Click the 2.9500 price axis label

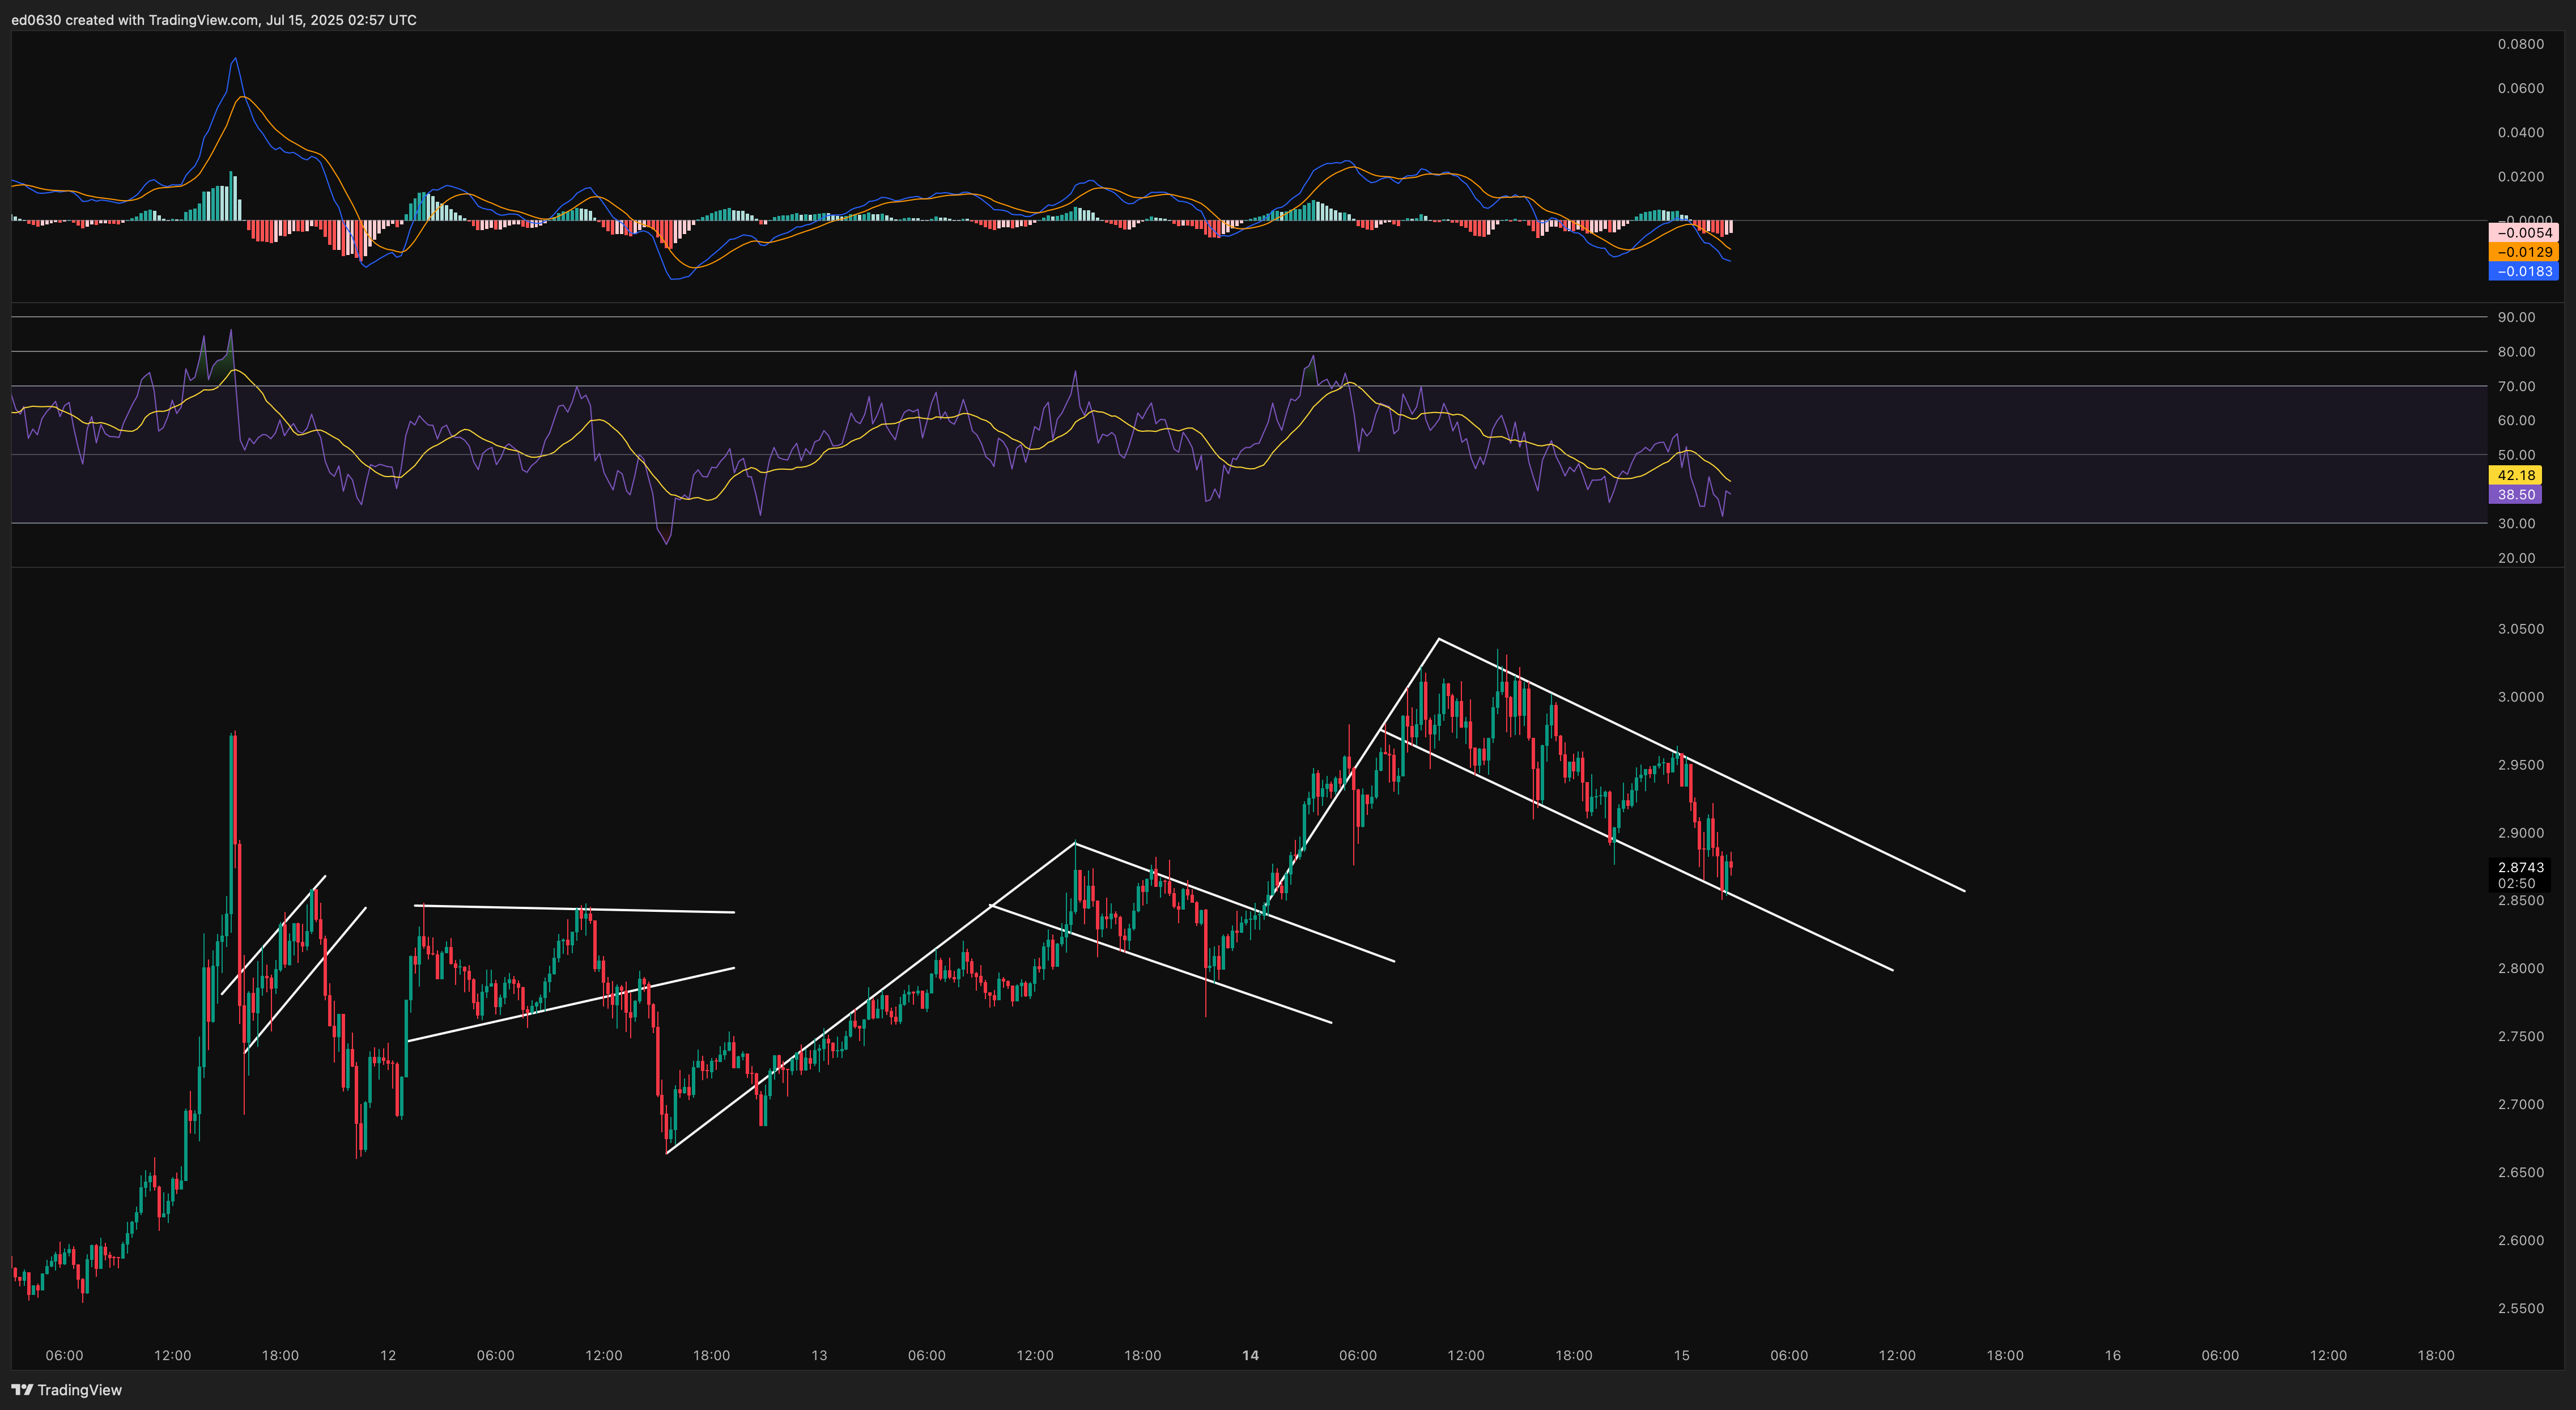click(x=2520, y=765)
